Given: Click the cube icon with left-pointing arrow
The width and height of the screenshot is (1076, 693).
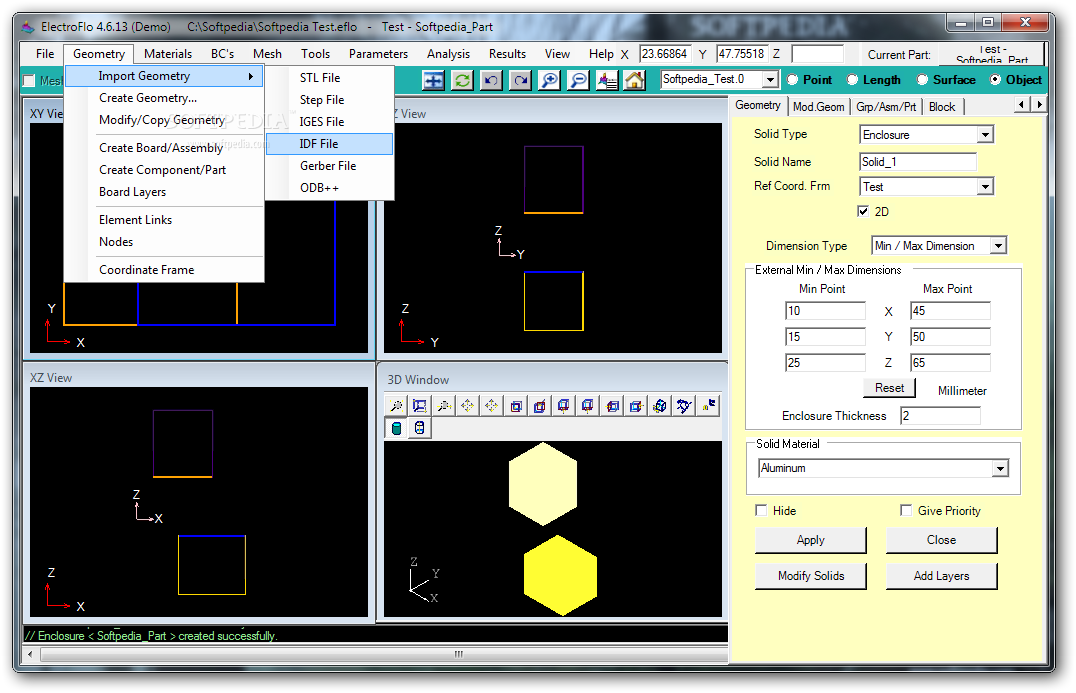Looking at the screenshot, I should coord(612,406).
